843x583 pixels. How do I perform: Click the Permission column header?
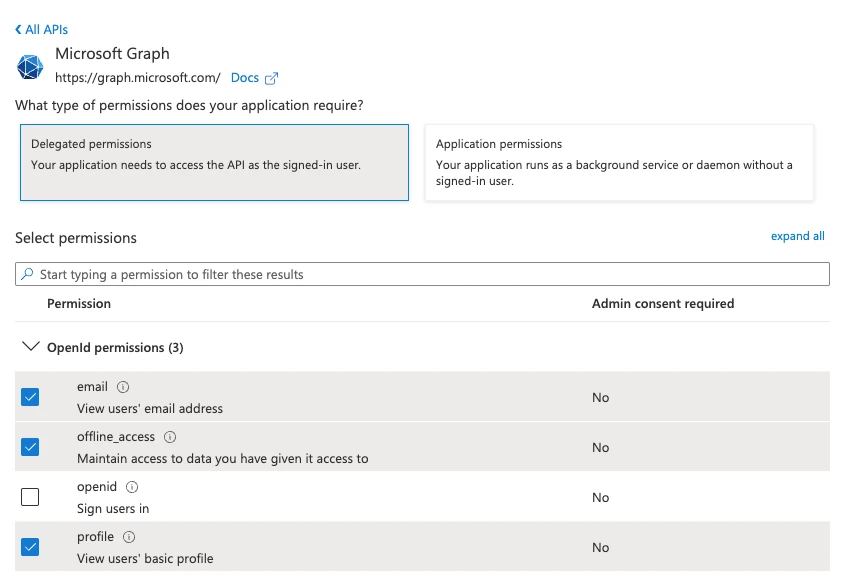[79, 304]
